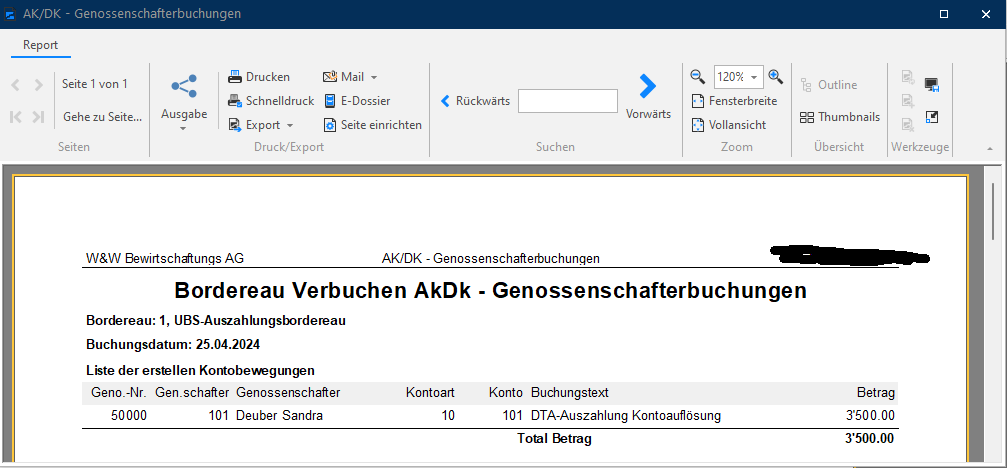Show the Outline overview

(828, 85)
